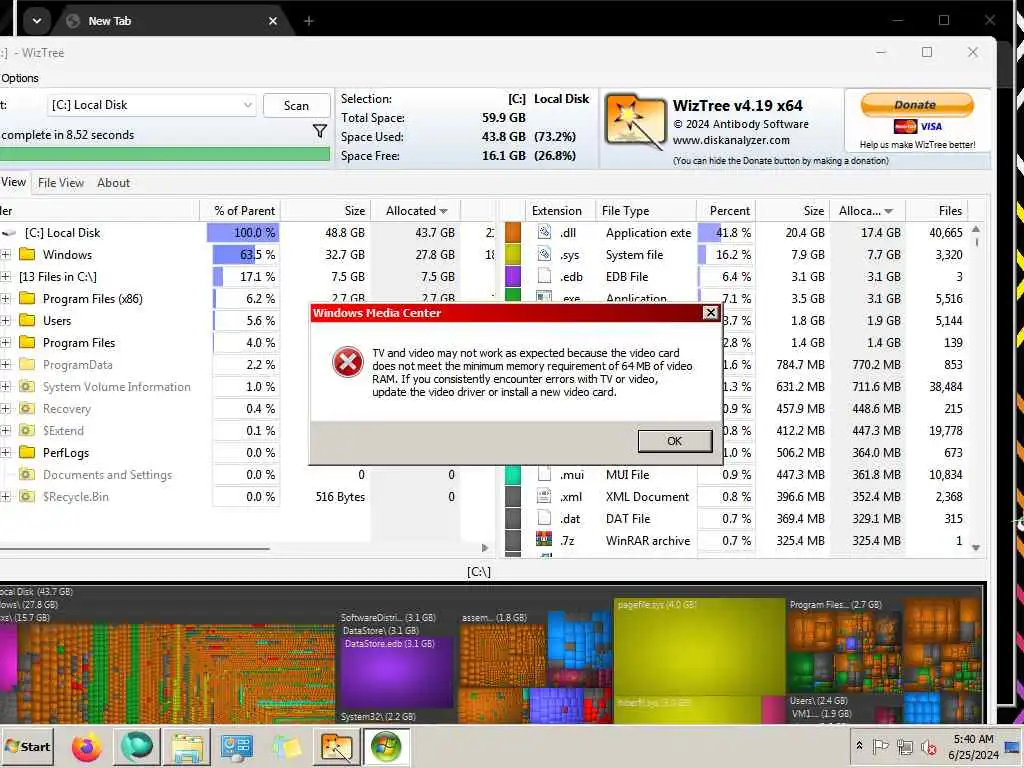Viewport: 1024px width, 768px height.
Task: Close the Windows Media Center error dialog
Action: pyautogui.click(x=711, y=313)
